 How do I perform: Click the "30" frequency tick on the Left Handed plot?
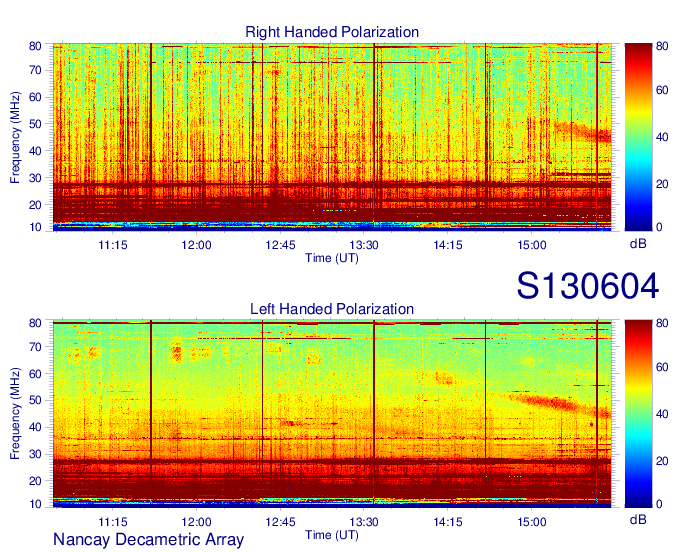click(35, 454)
